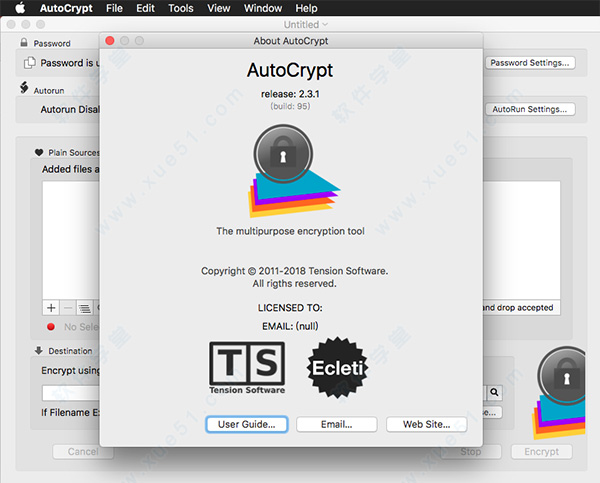This screenshot has height=483, width=600.
Task: Open the Edit menu
Action: 145,8
